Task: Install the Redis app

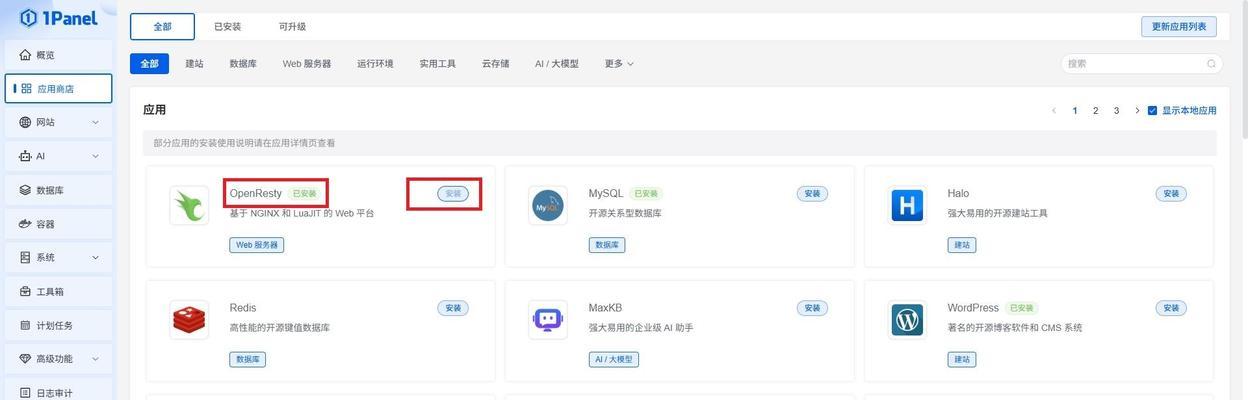Action: [453, 308]
